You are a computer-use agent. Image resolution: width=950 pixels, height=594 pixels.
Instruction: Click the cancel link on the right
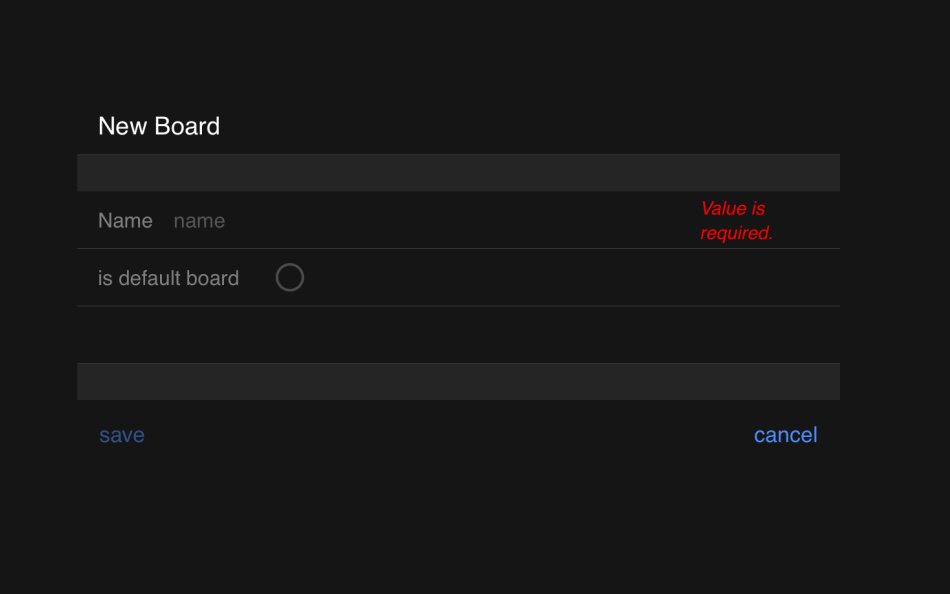click(785, 435)
